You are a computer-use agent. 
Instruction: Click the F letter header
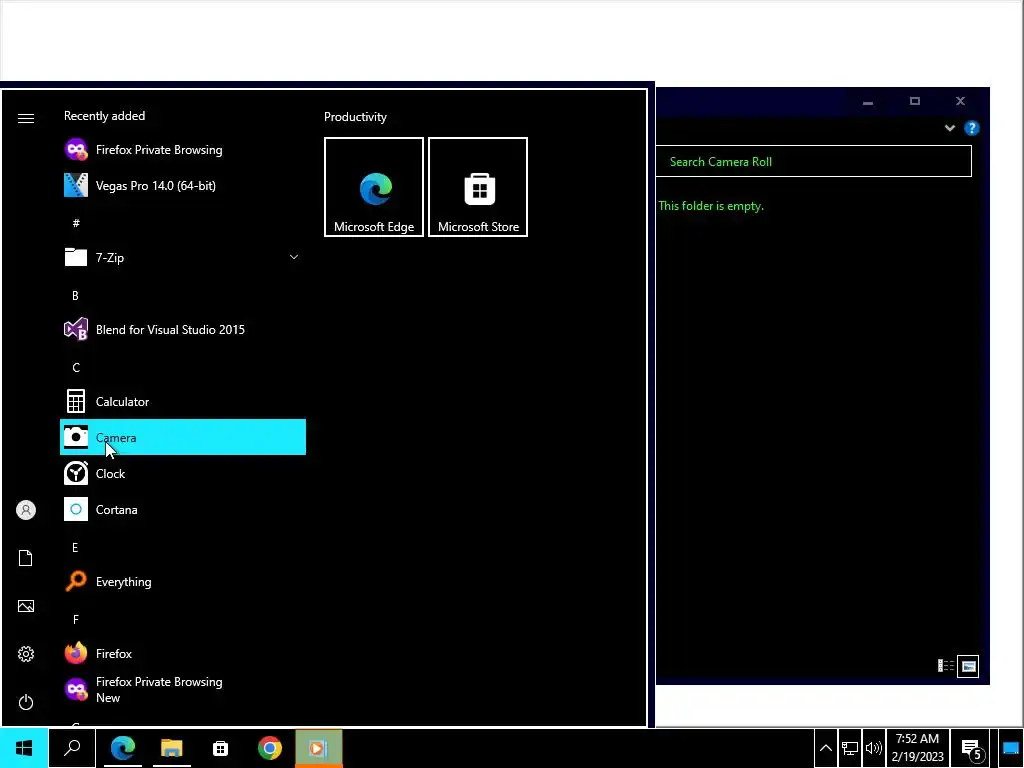[76, 620]
